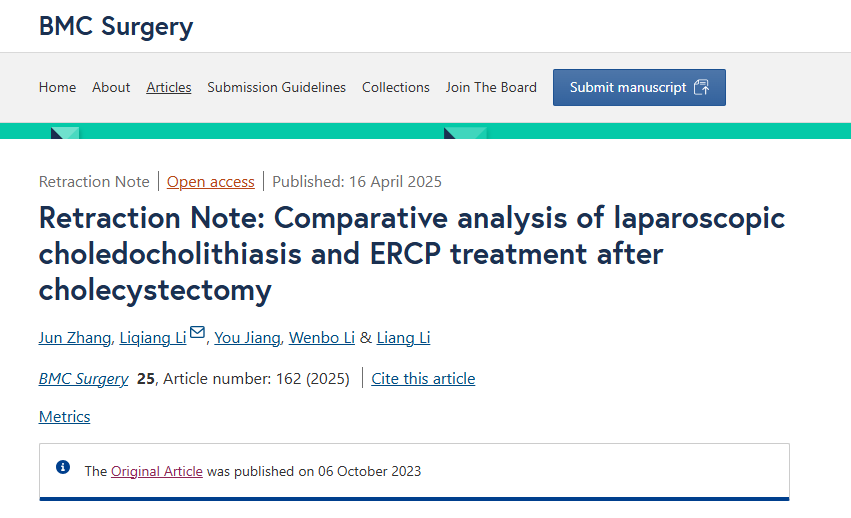Open Cite this article link
Screen dimensions: 851x518
point(423,378)
